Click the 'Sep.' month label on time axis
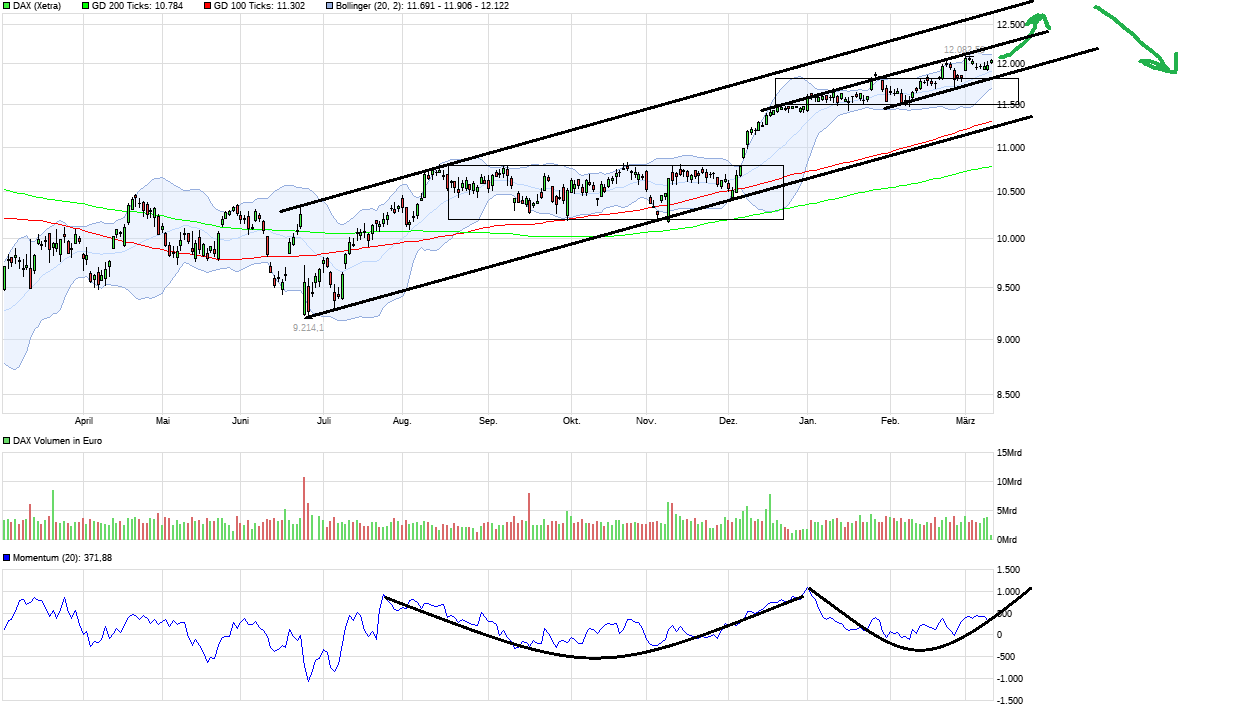The height and width of the screenshot is (711, 1239). click(x=488, y=421)
